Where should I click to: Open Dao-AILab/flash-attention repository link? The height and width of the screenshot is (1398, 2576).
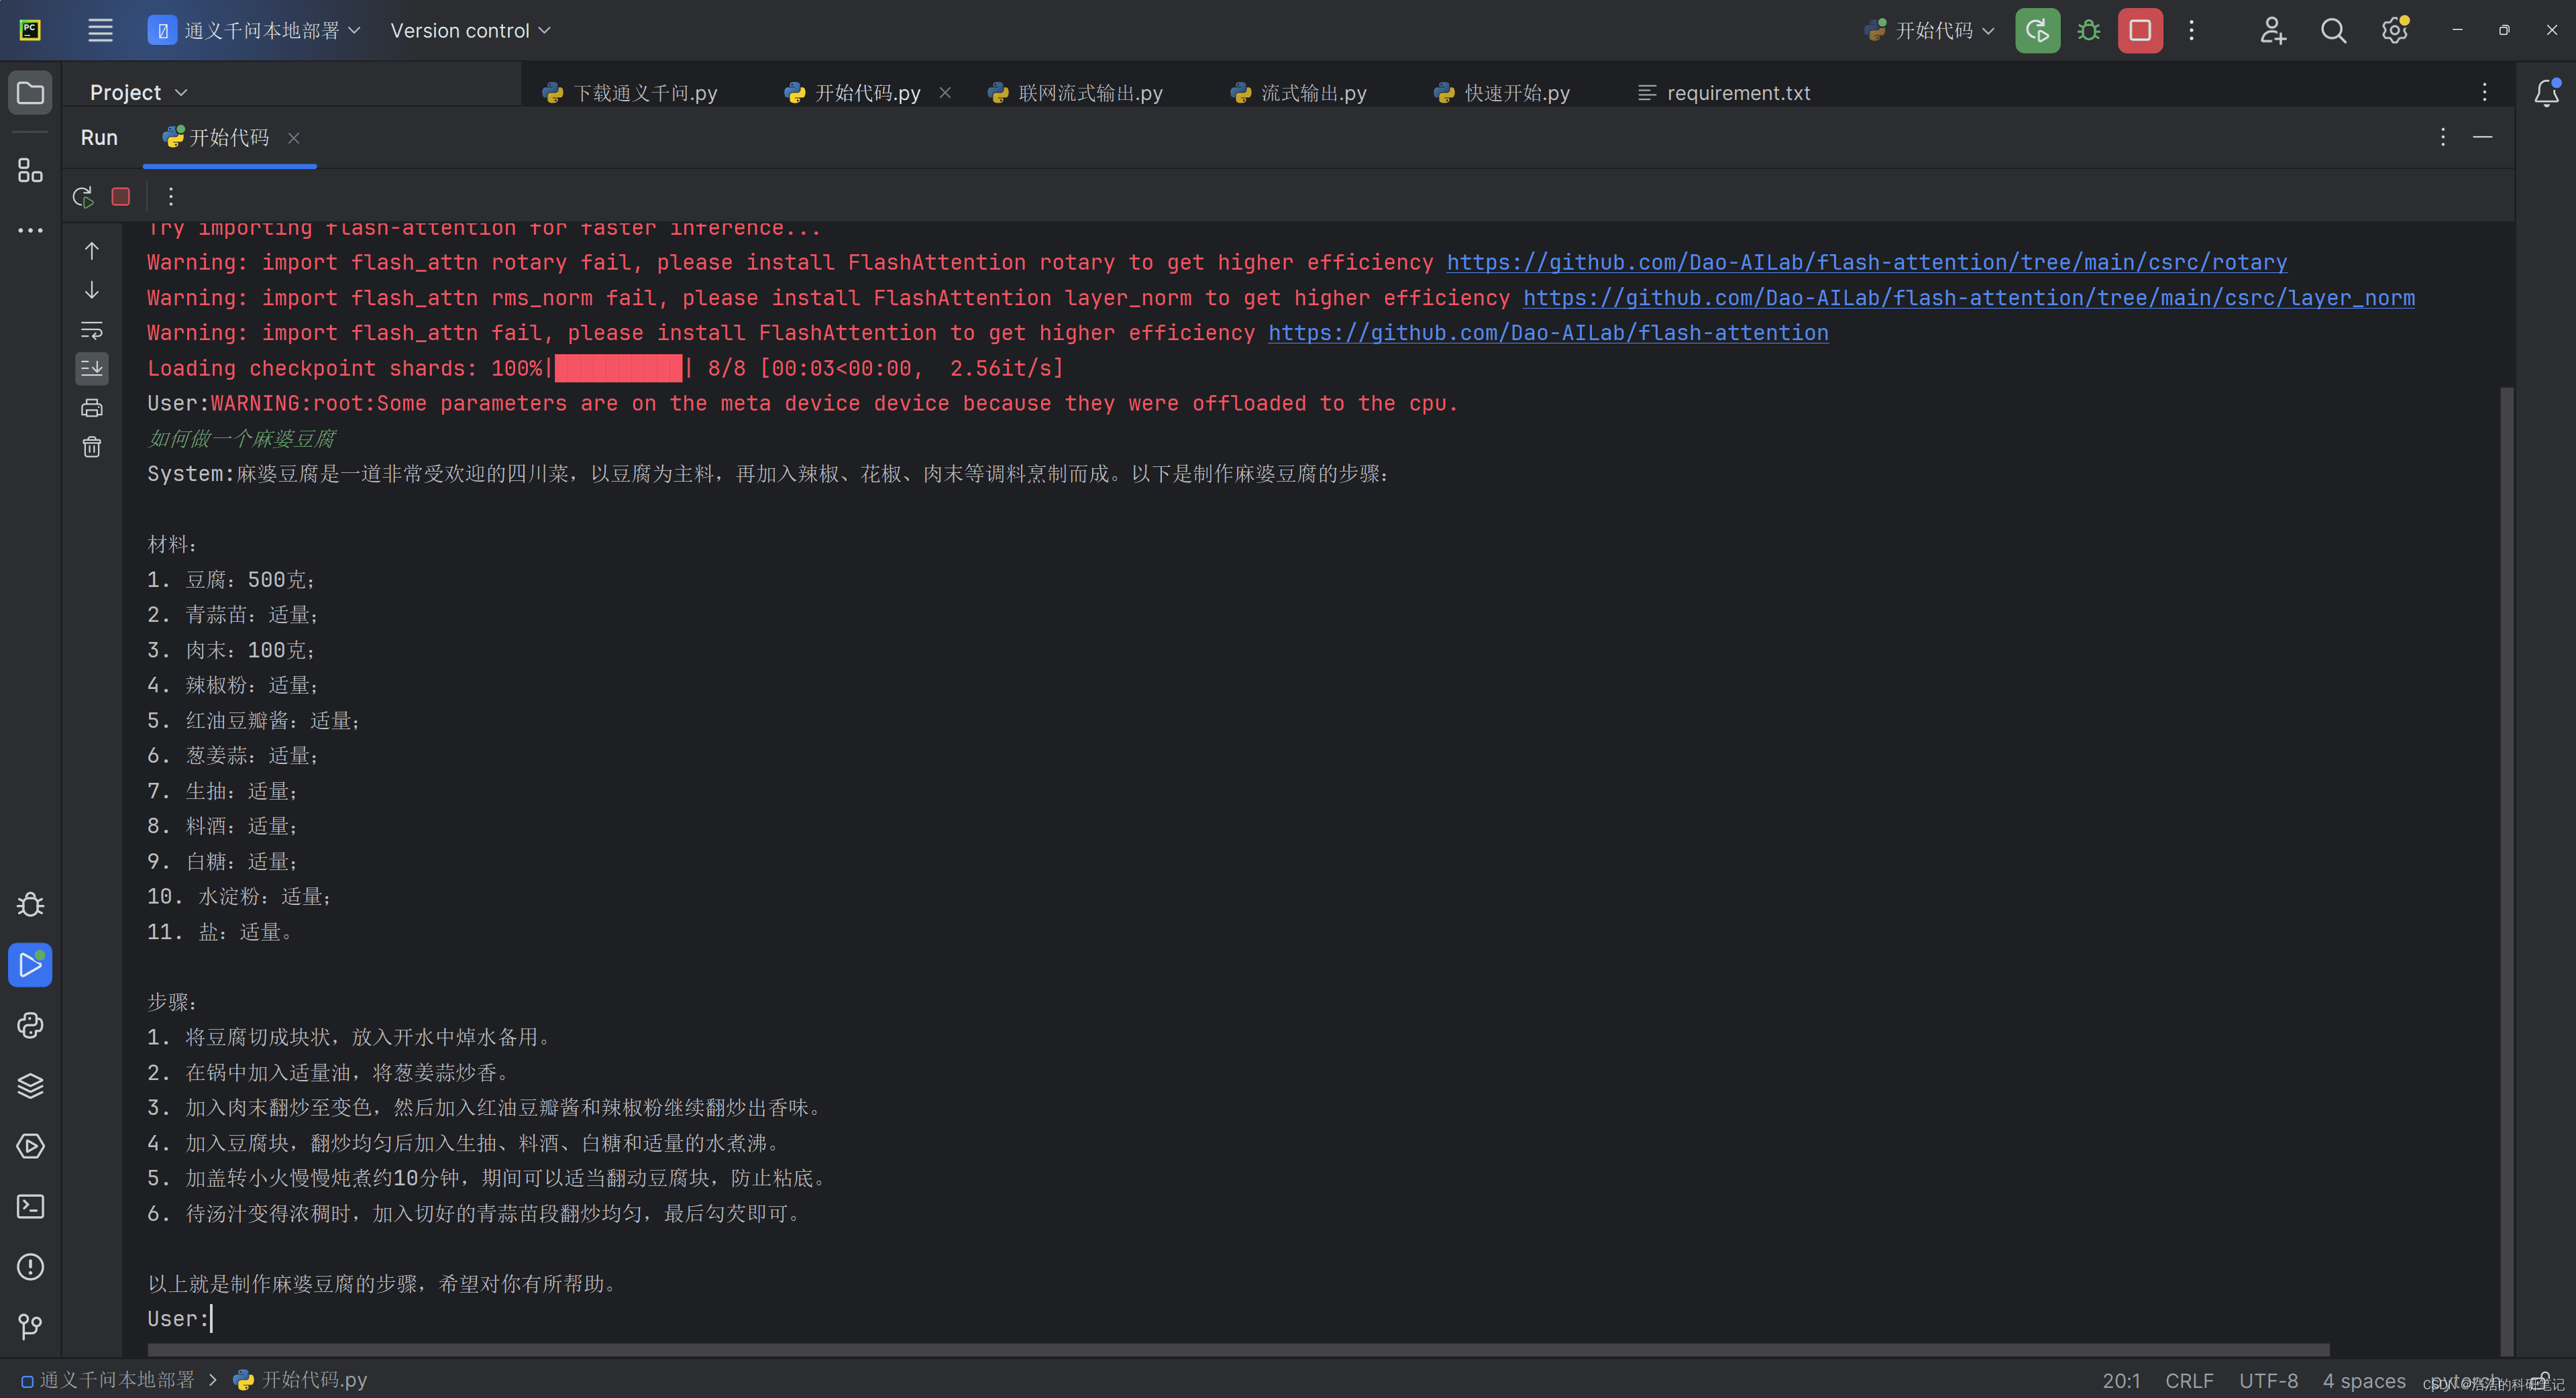(1548, 333)
